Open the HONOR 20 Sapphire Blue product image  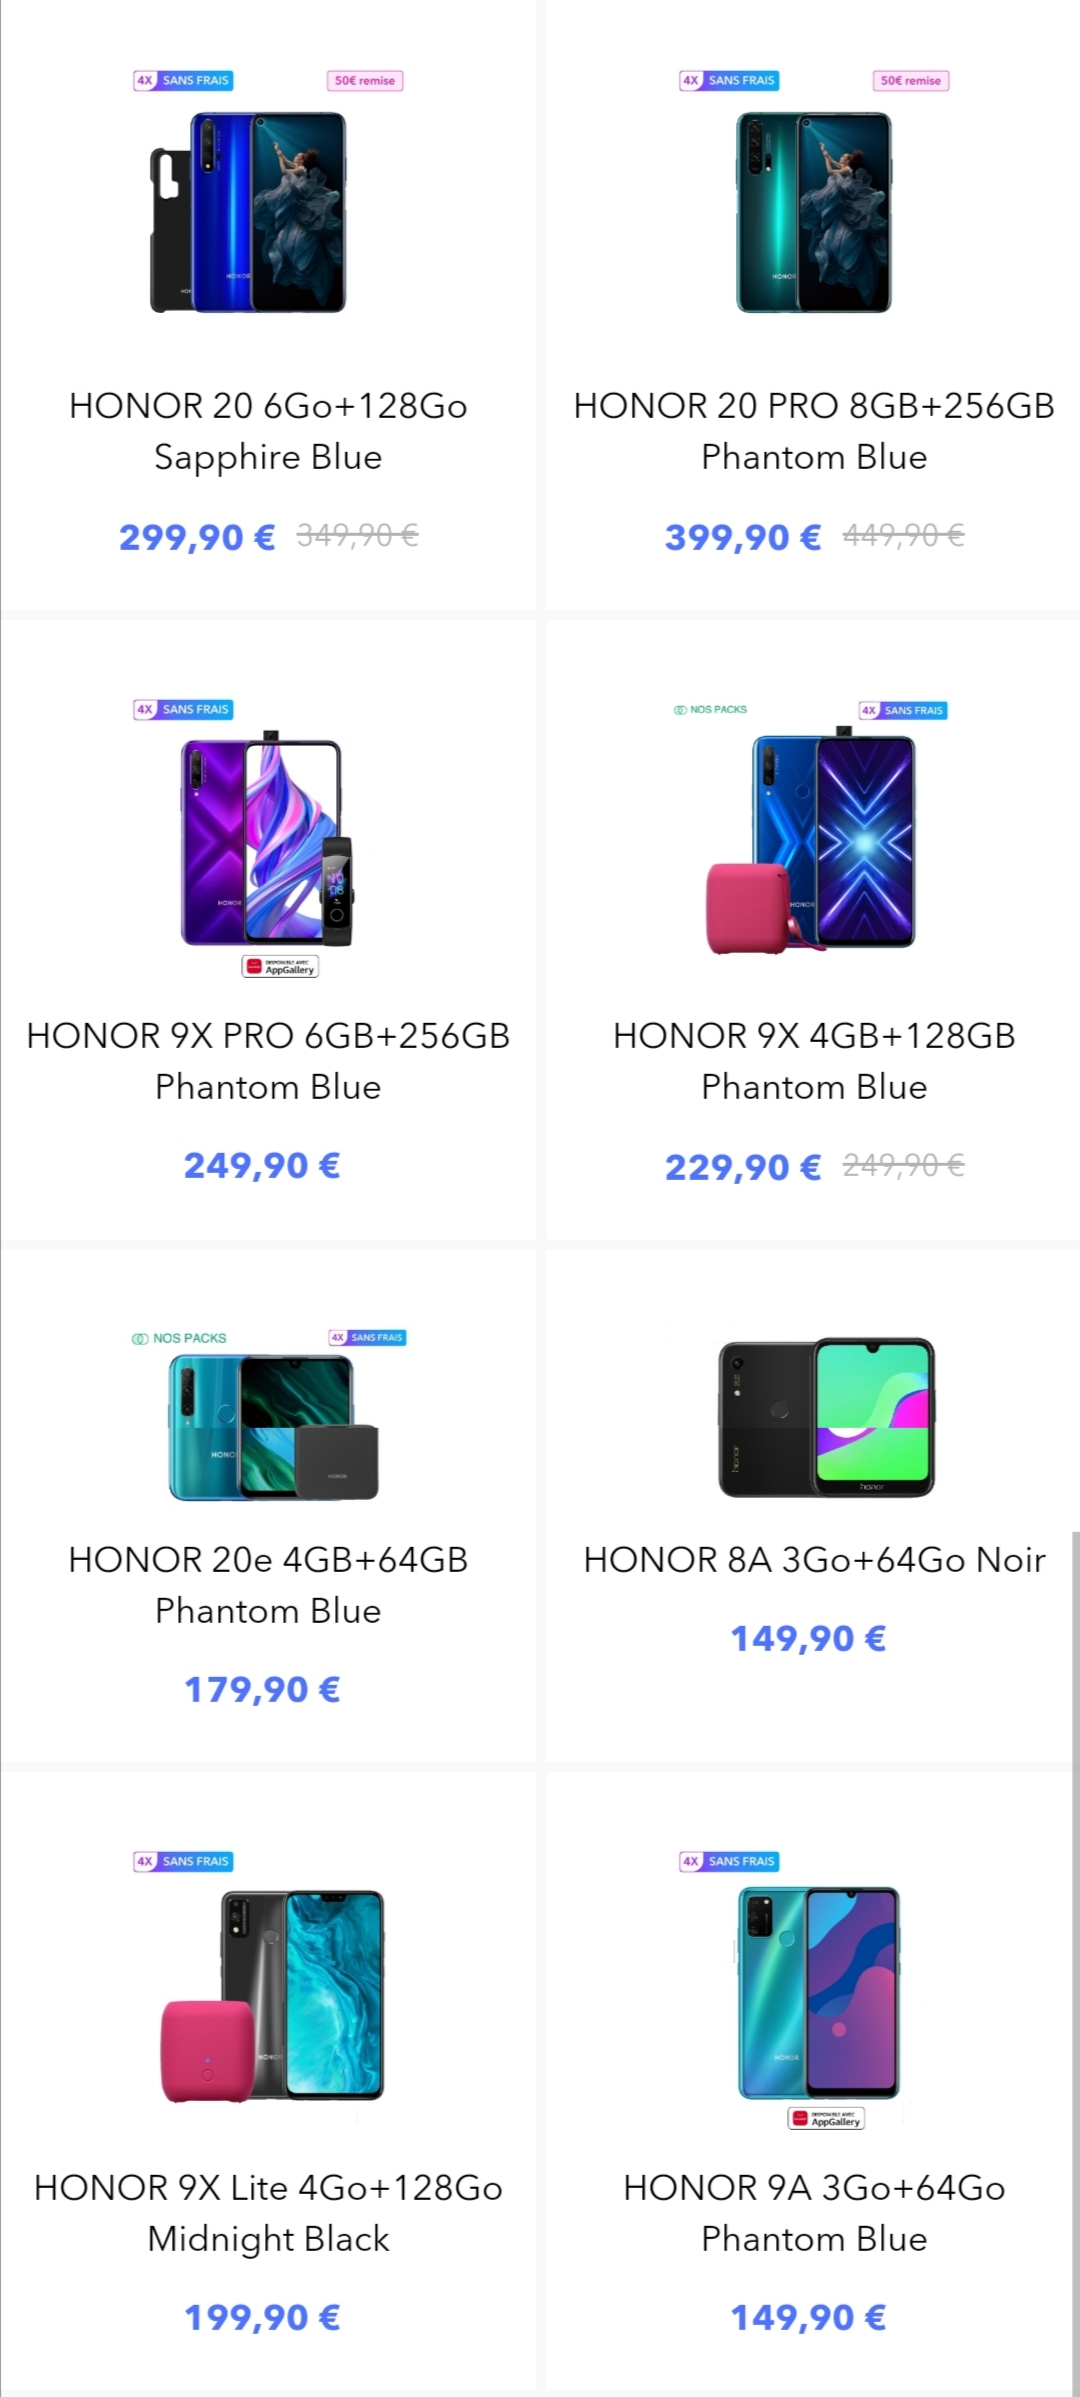point(248,212)
